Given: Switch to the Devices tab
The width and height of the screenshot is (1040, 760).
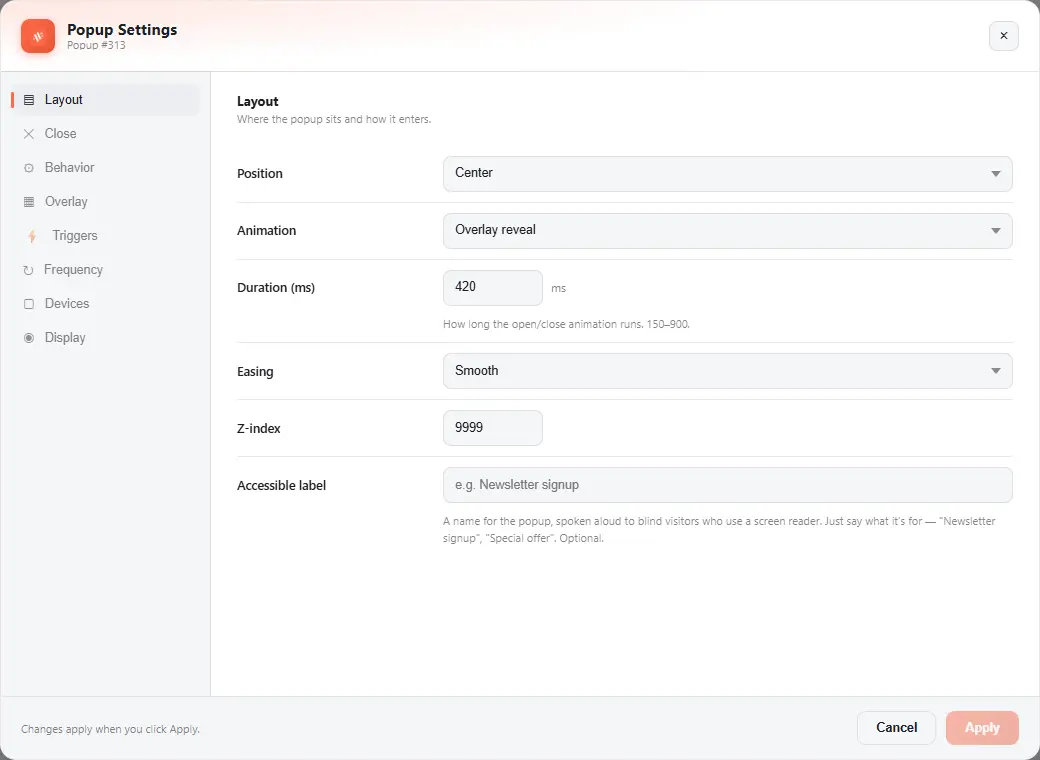Looking at the screenshot, I should click(x=105, y=304).
